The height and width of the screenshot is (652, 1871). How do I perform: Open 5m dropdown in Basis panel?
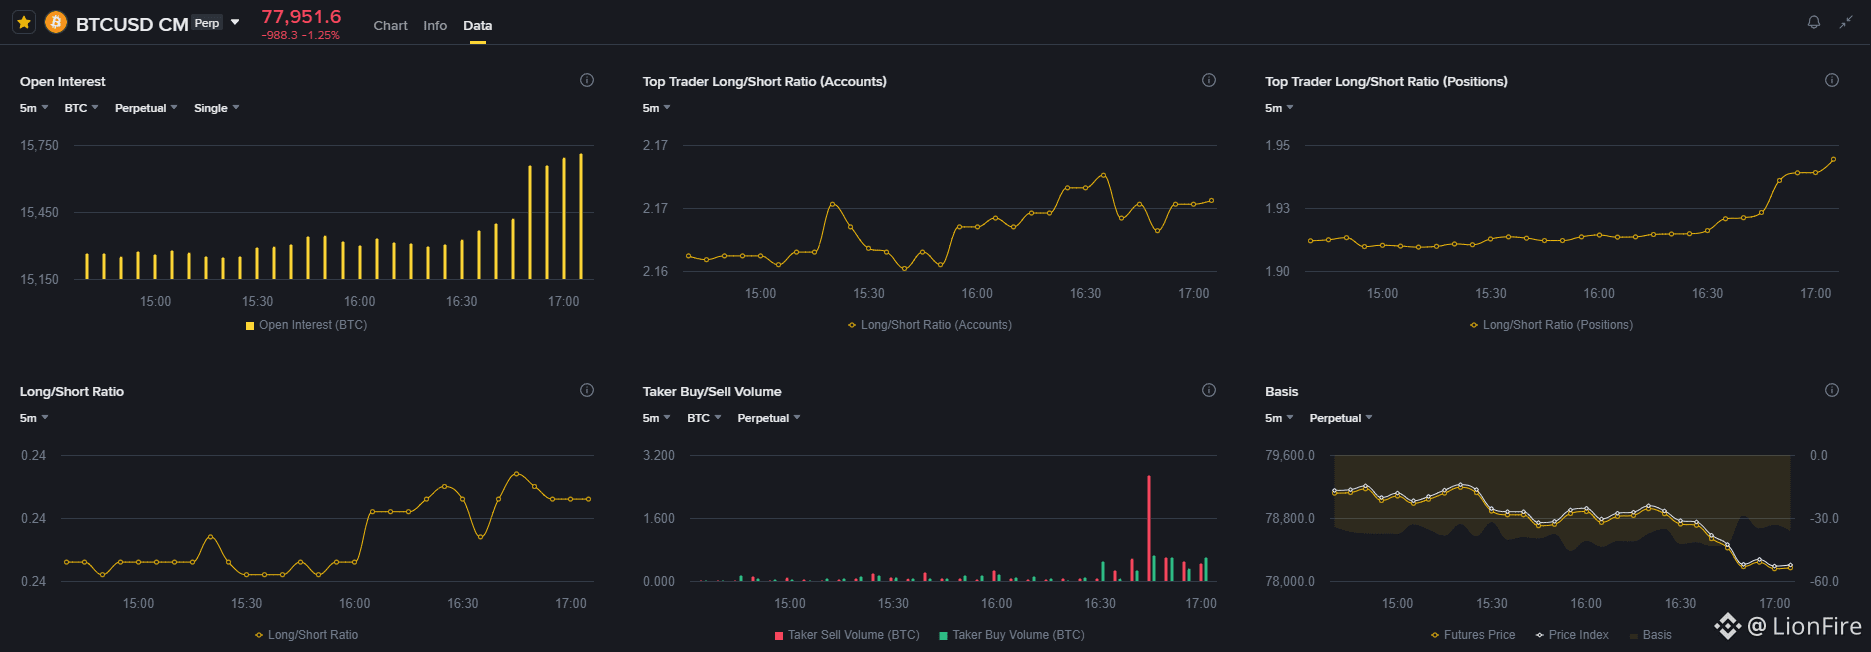point(1279,418)
